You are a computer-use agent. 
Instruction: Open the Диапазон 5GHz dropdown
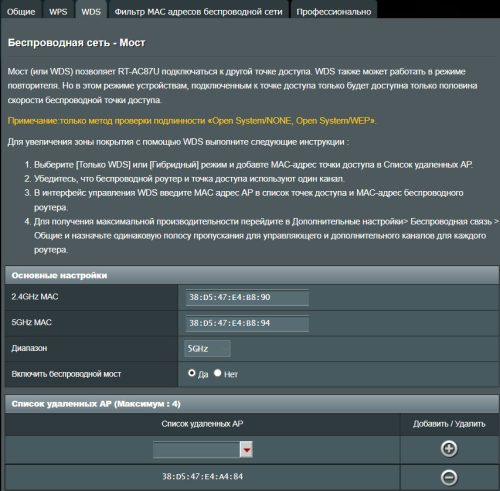pos(207,349)
